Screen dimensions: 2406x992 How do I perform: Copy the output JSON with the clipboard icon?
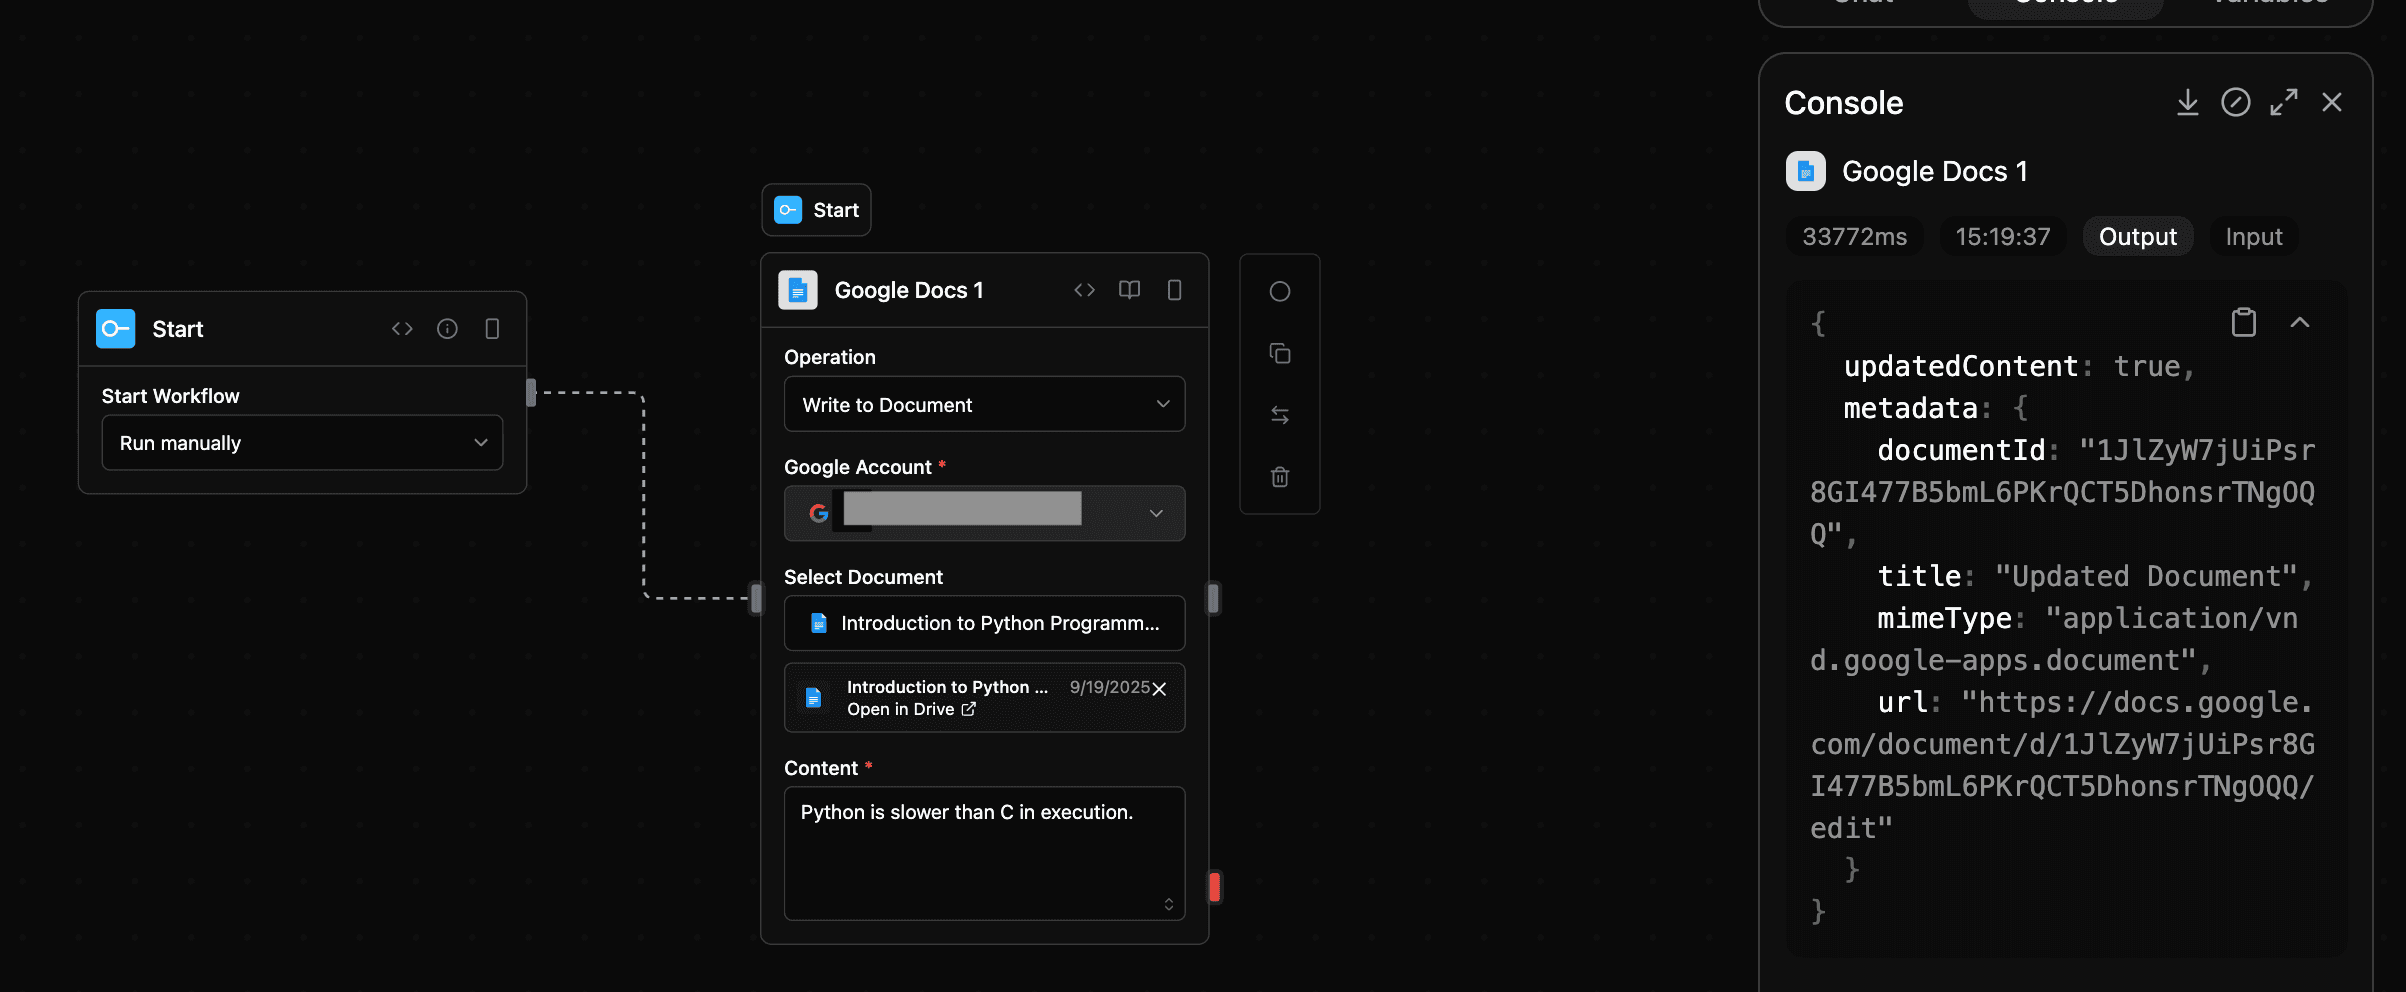(x=2244, y=322)
